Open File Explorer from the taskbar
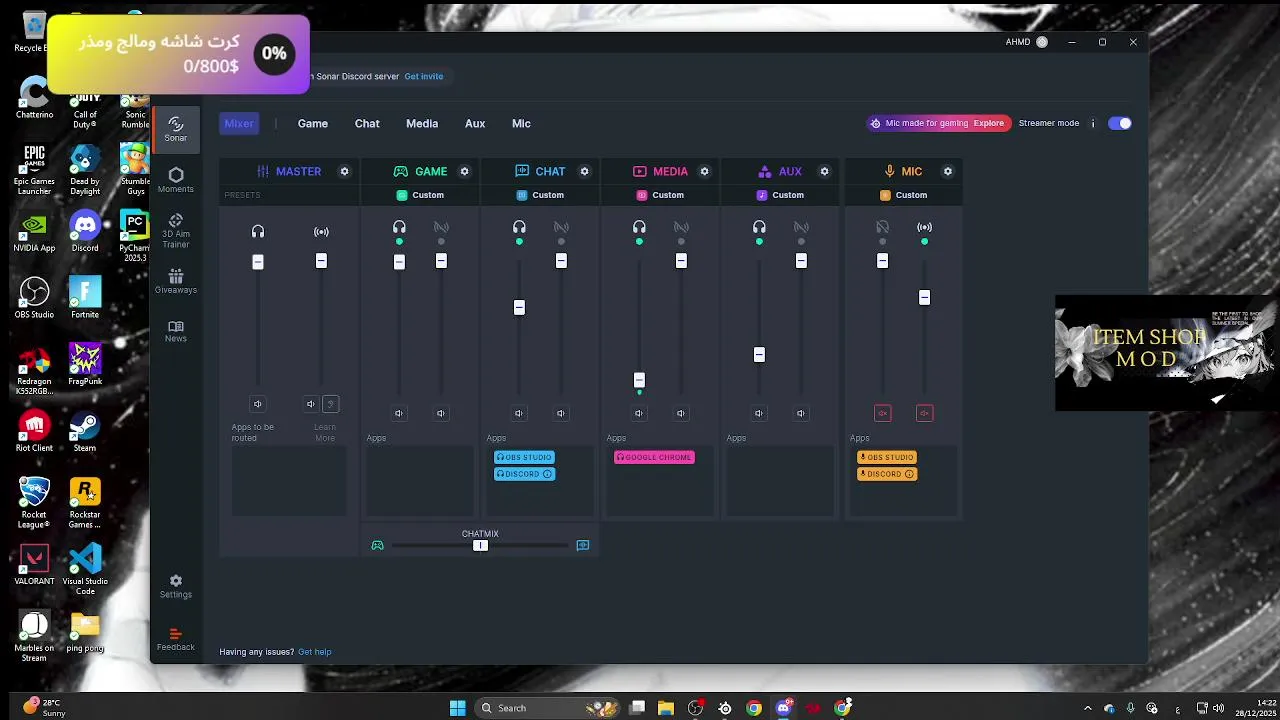This screenshot has height=720, width=1280. pos(666,708)
